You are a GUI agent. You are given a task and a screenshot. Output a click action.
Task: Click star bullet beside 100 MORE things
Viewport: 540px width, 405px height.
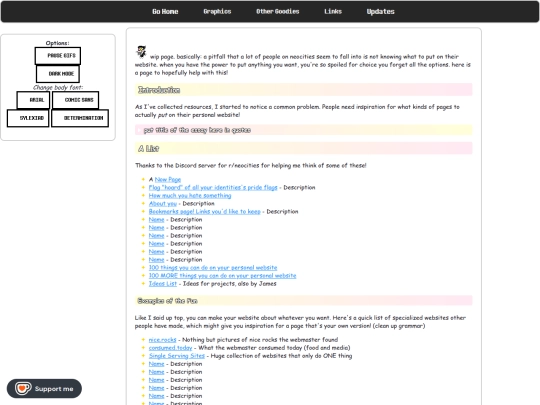click(x=143, y=275)
